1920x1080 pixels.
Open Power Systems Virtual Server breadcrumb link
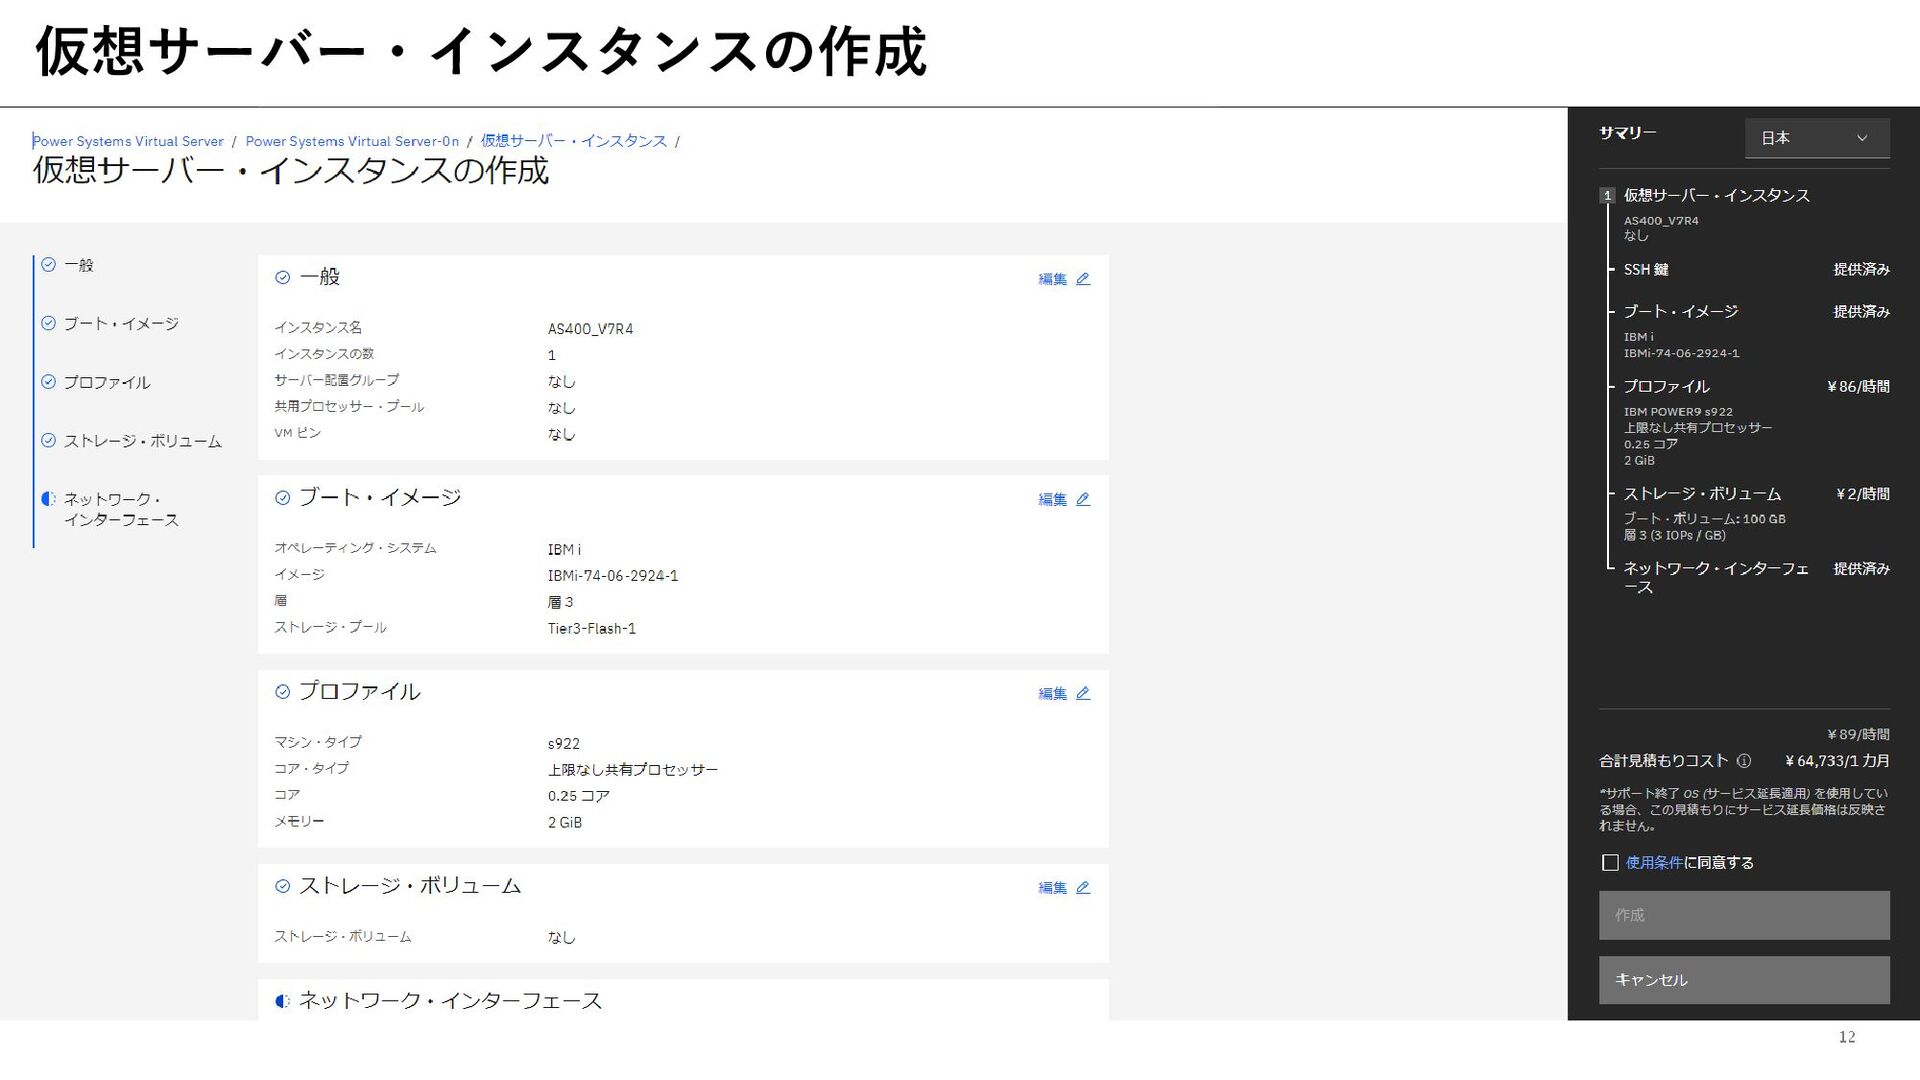pos(128,141)
